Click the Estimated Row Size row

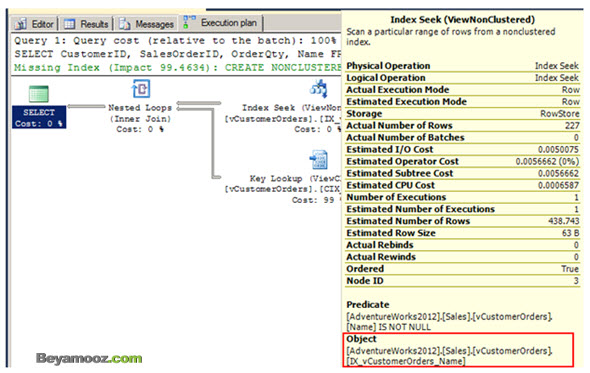pyautogui.click(x=462, y=233)
